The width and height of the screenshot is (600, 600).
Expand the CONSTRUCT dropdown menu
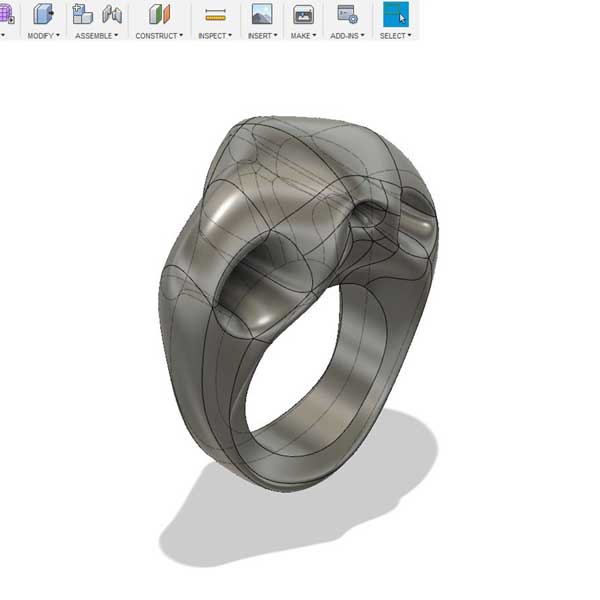159,36
